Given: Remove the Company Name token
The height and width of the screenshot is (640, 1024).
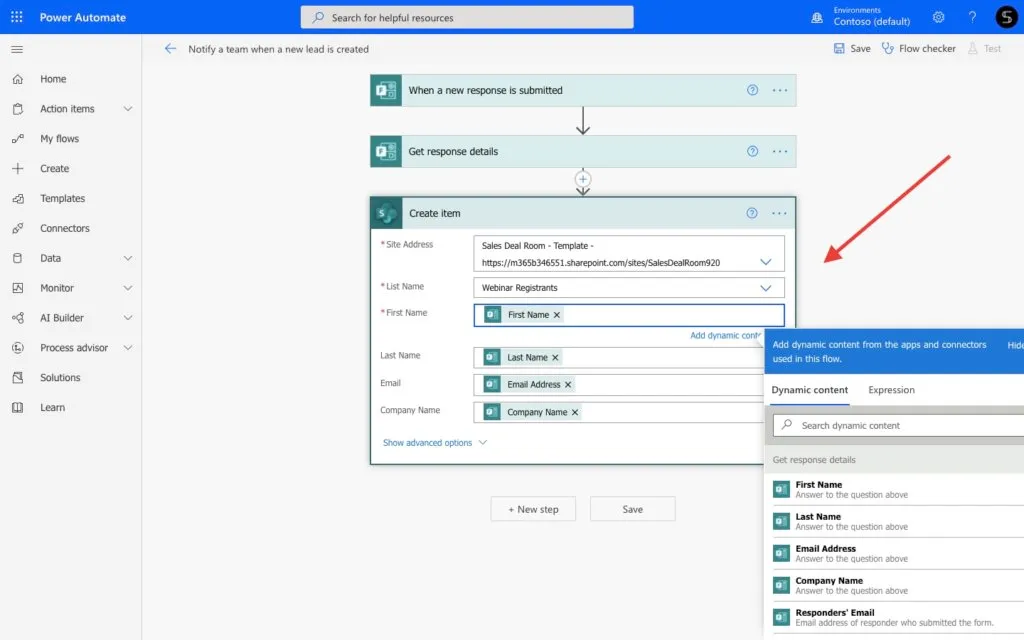Looking at the screenshot, I should coord(575,412).
